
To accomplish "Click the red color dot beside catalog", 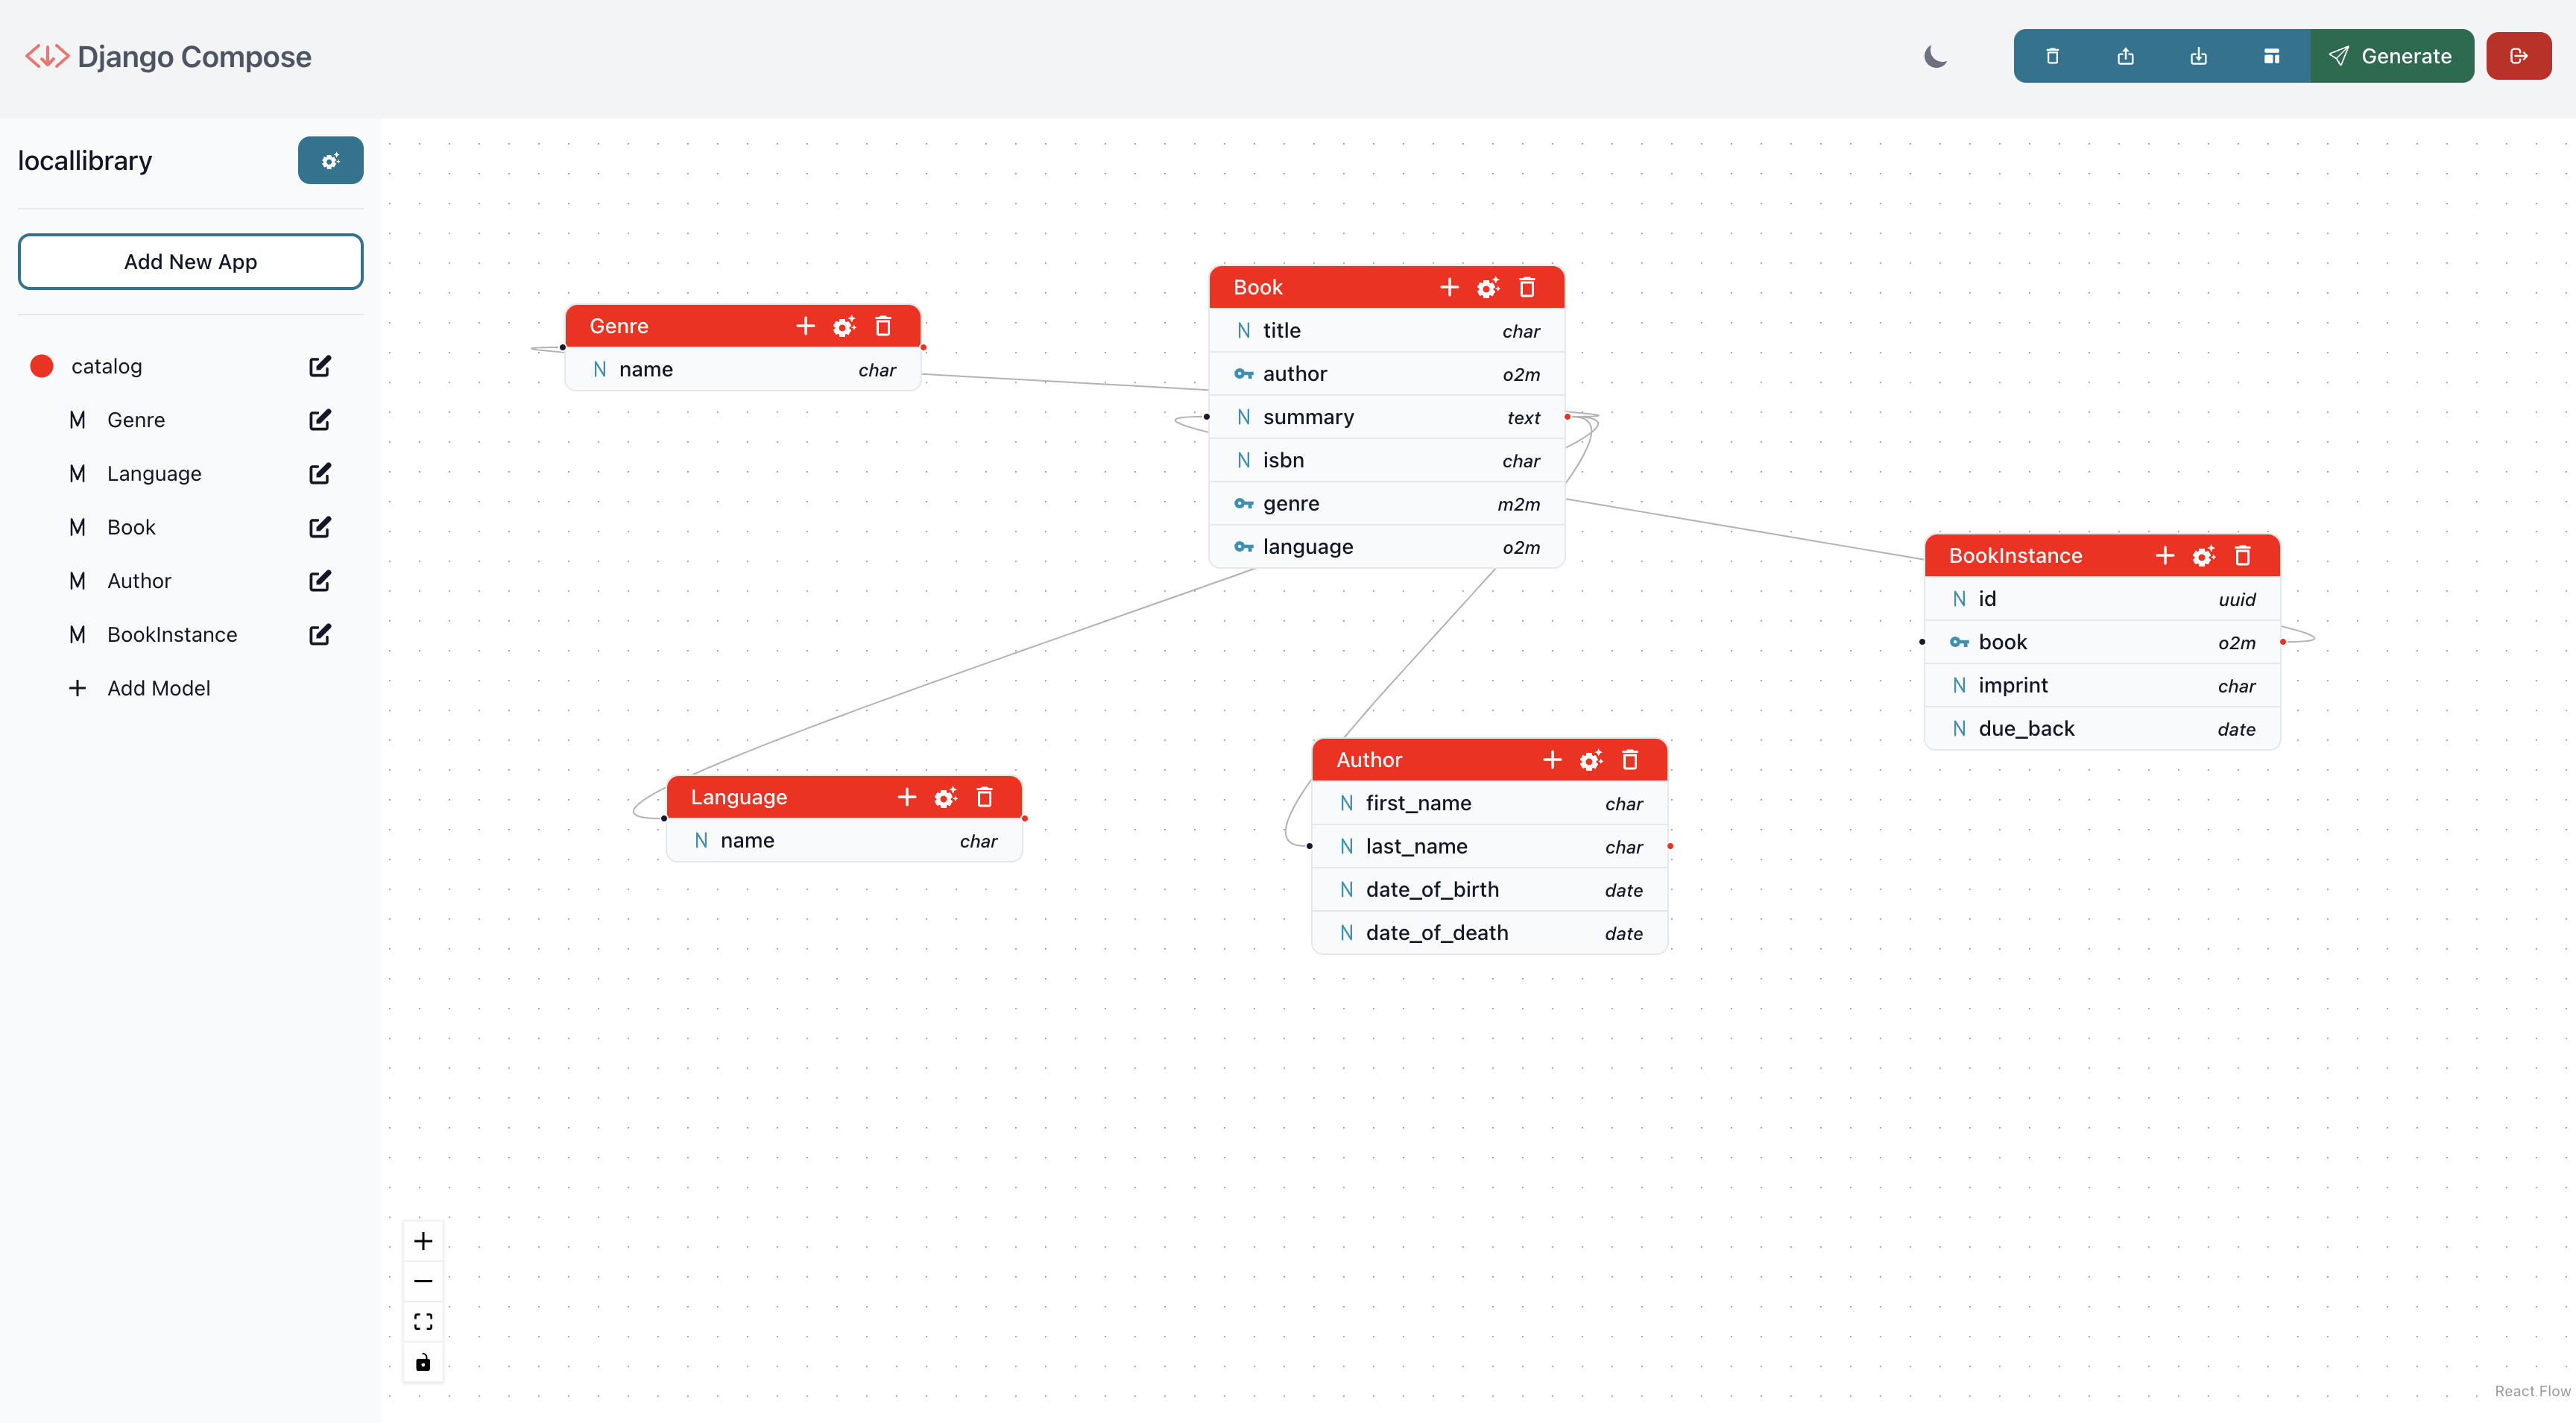I will pos(41,366).
